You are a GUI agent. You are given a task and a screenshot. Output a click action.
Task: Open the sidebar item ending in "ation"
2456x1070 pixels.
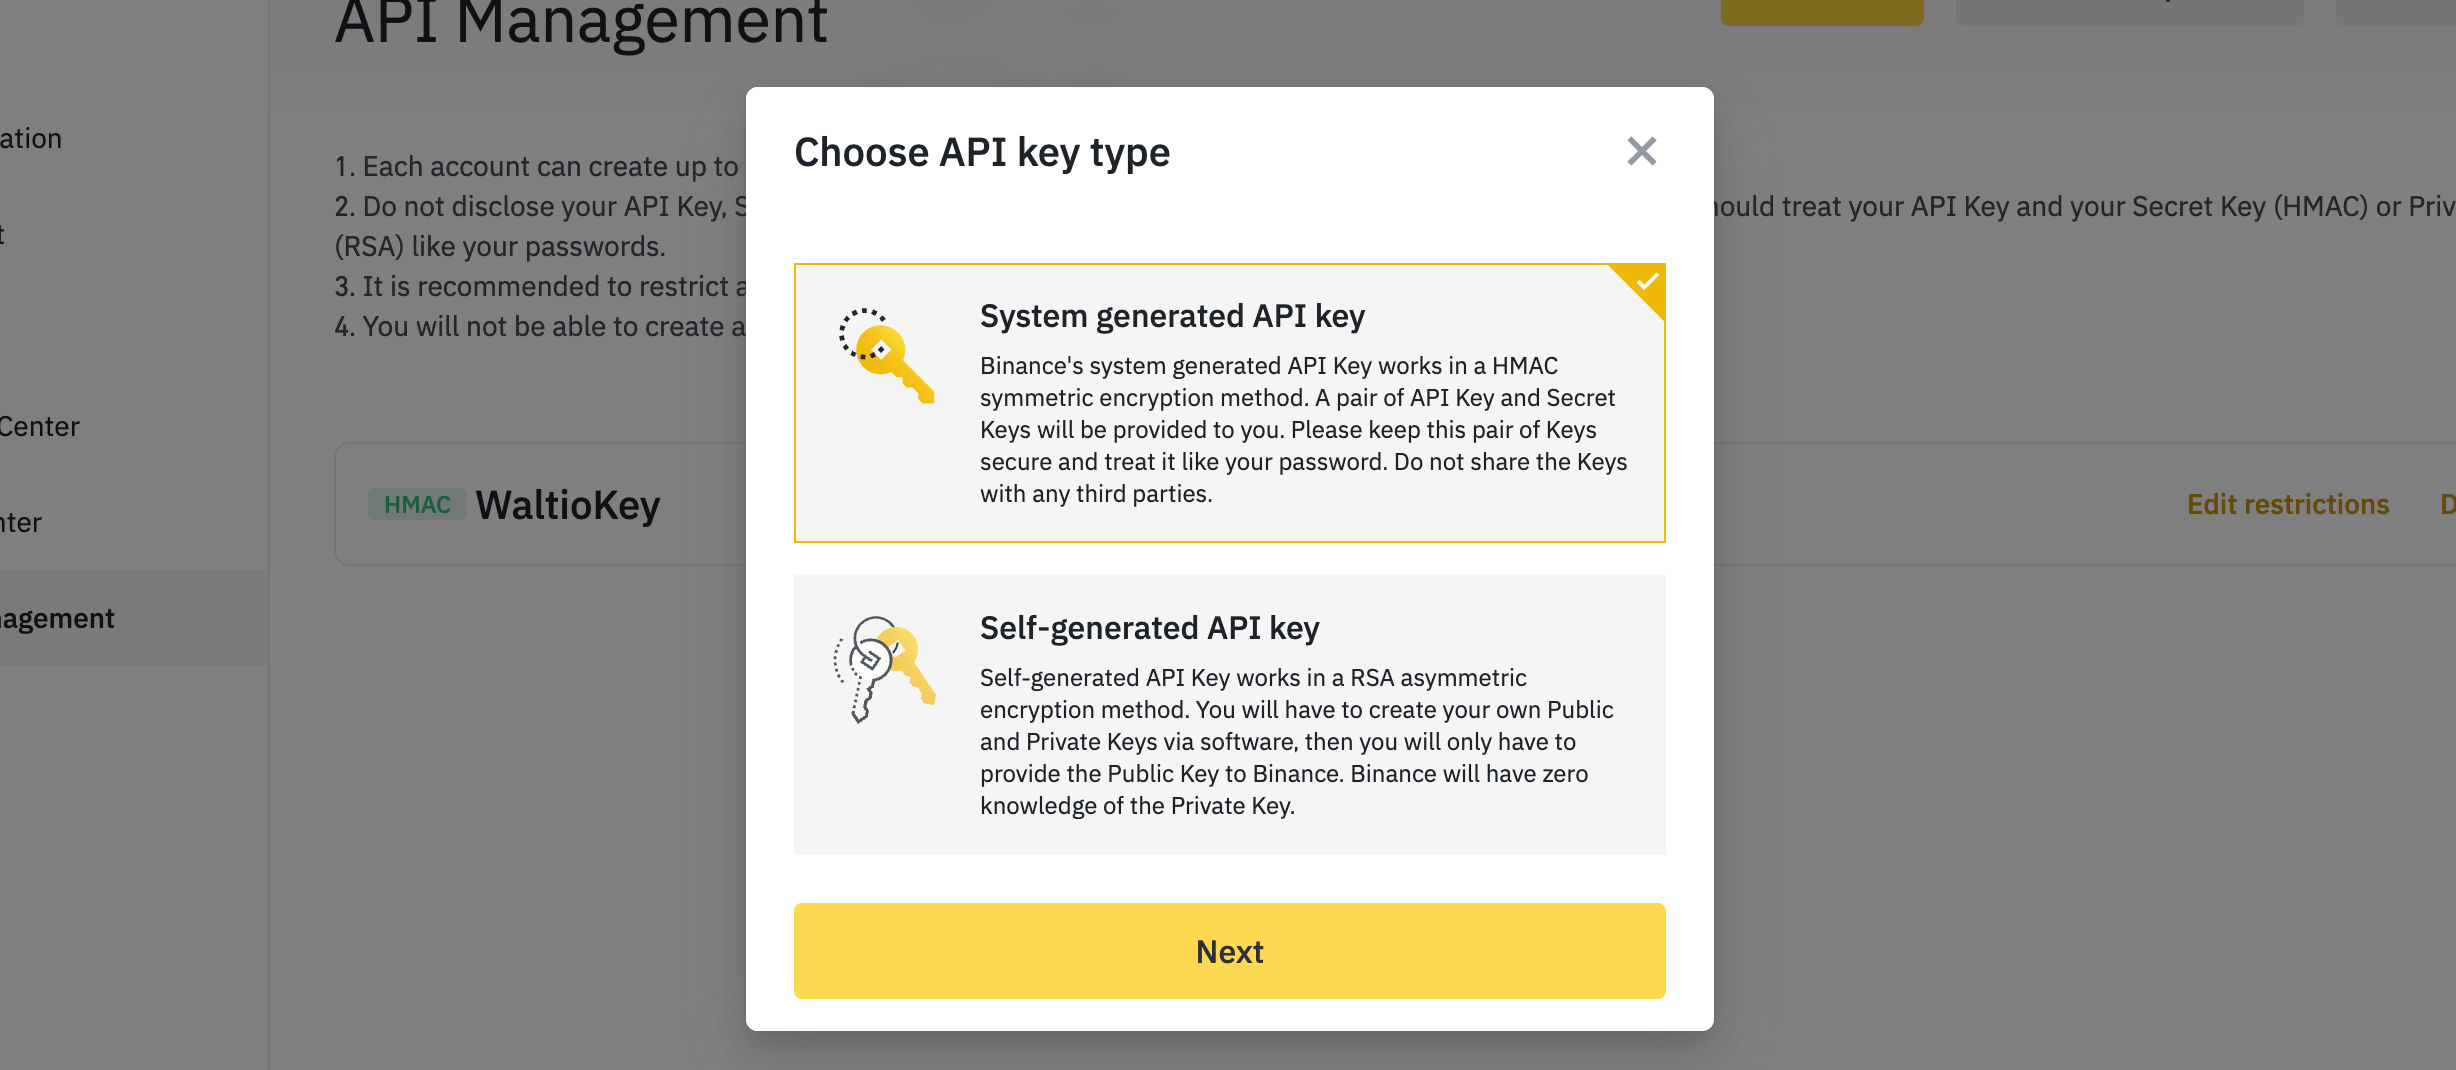pos(32,139)
